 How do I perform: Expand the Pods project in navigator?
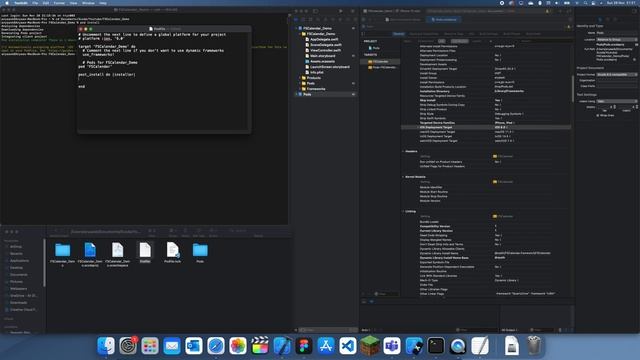297,94
